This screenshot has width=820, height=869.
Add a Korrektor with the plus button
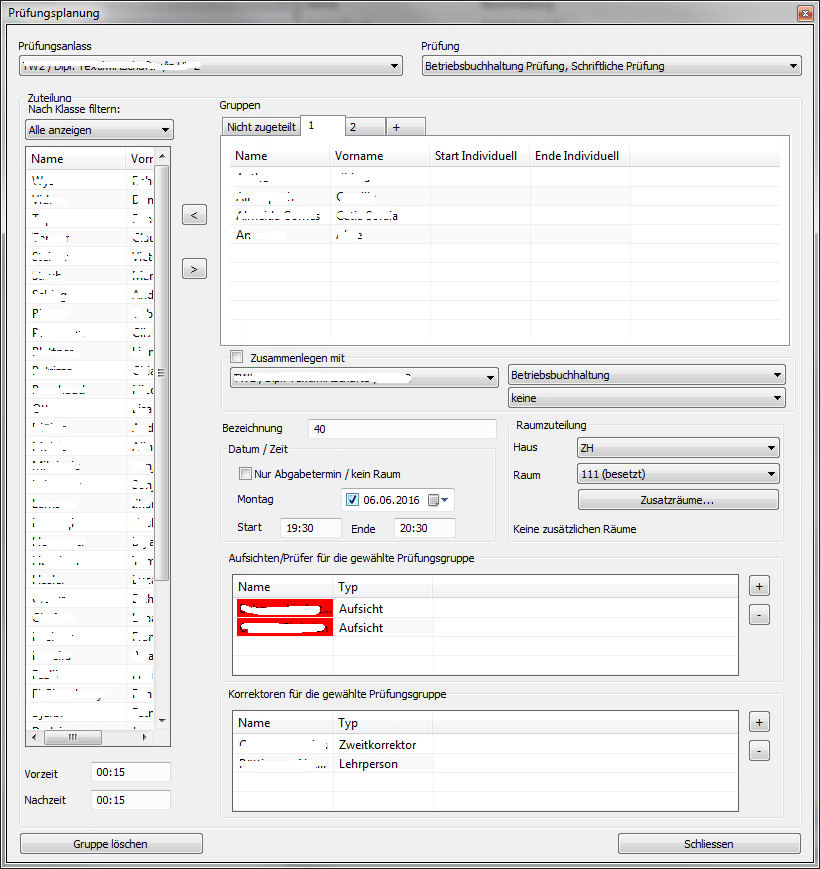tap(759, 721)
